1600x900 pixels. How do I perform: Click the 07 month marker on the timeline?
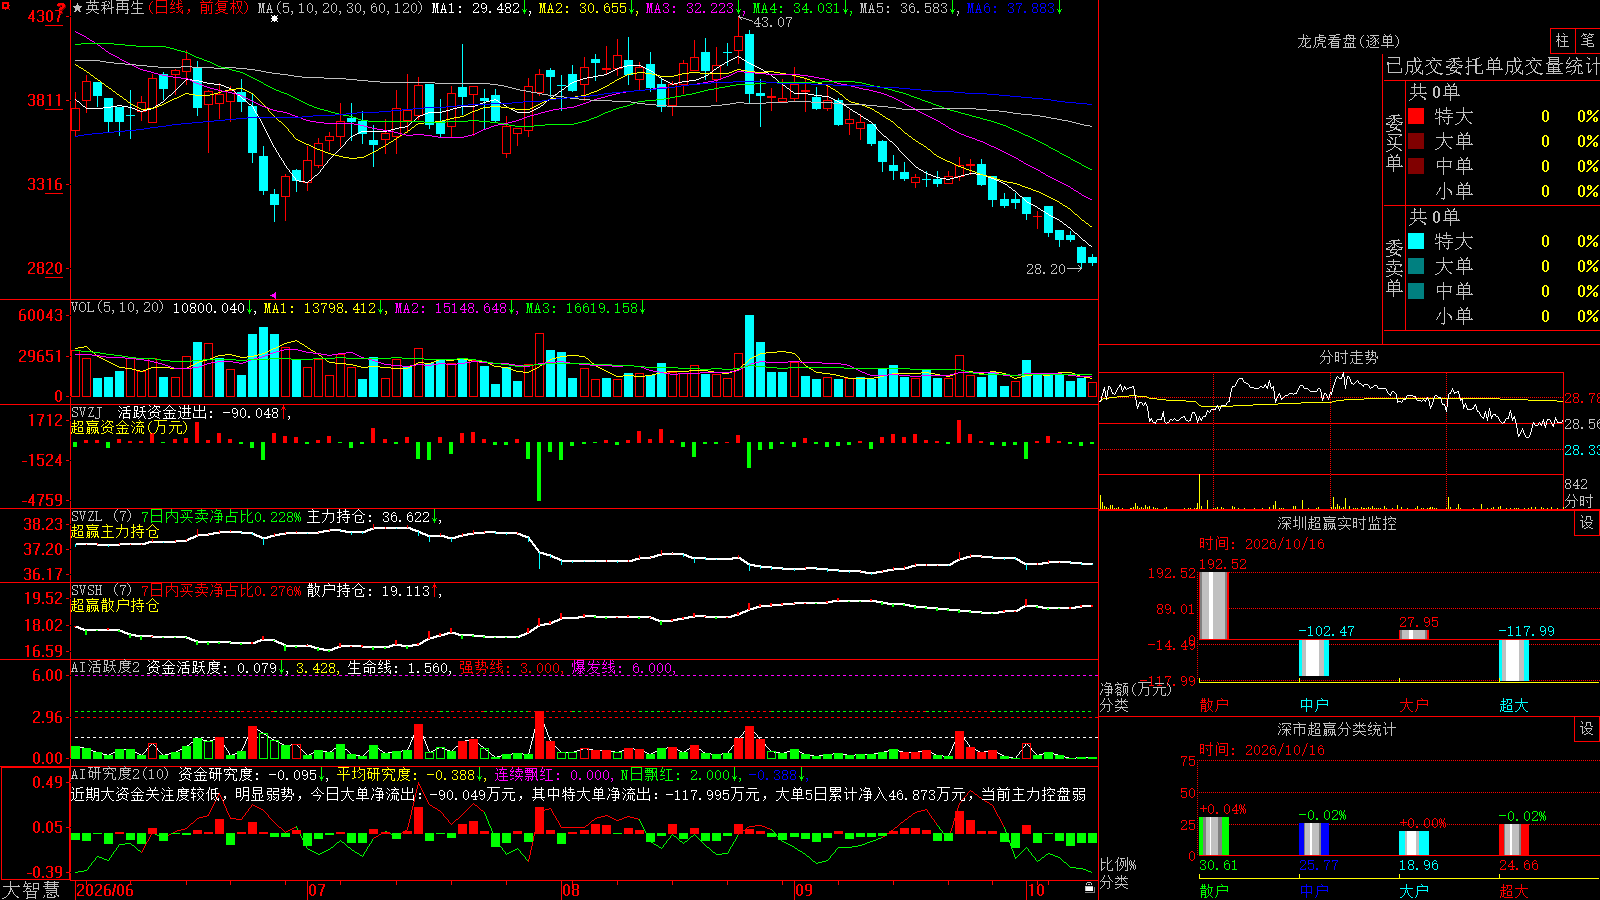[317, 890]
